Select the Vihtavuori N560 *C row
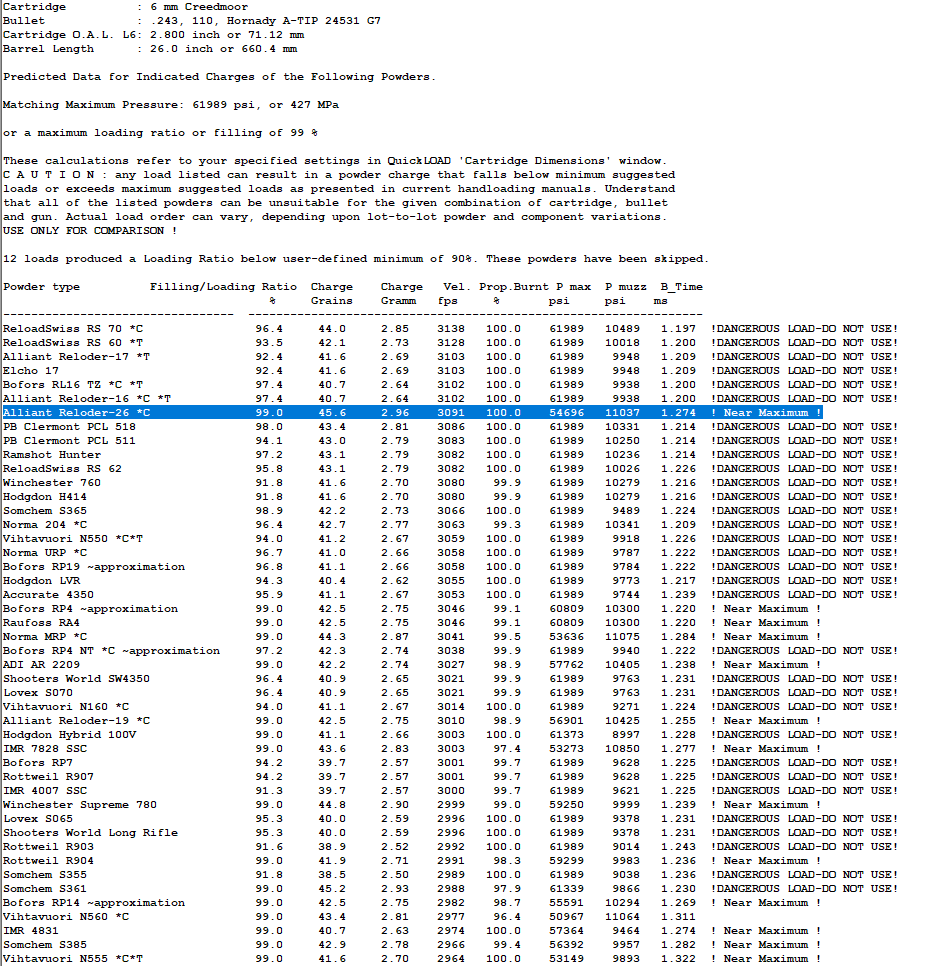The width and height of the screenshot is (935, 966). pos(349,917)
